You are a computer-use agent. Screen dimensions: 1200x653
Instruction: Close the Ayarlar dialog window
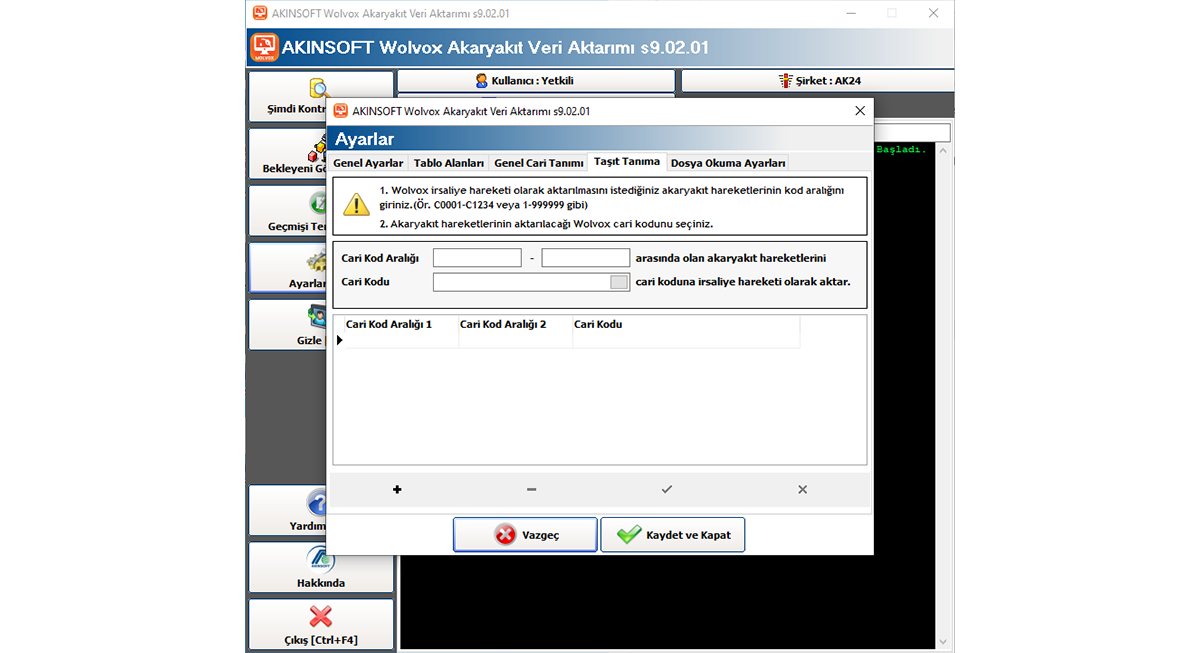(x=860, y=111)
